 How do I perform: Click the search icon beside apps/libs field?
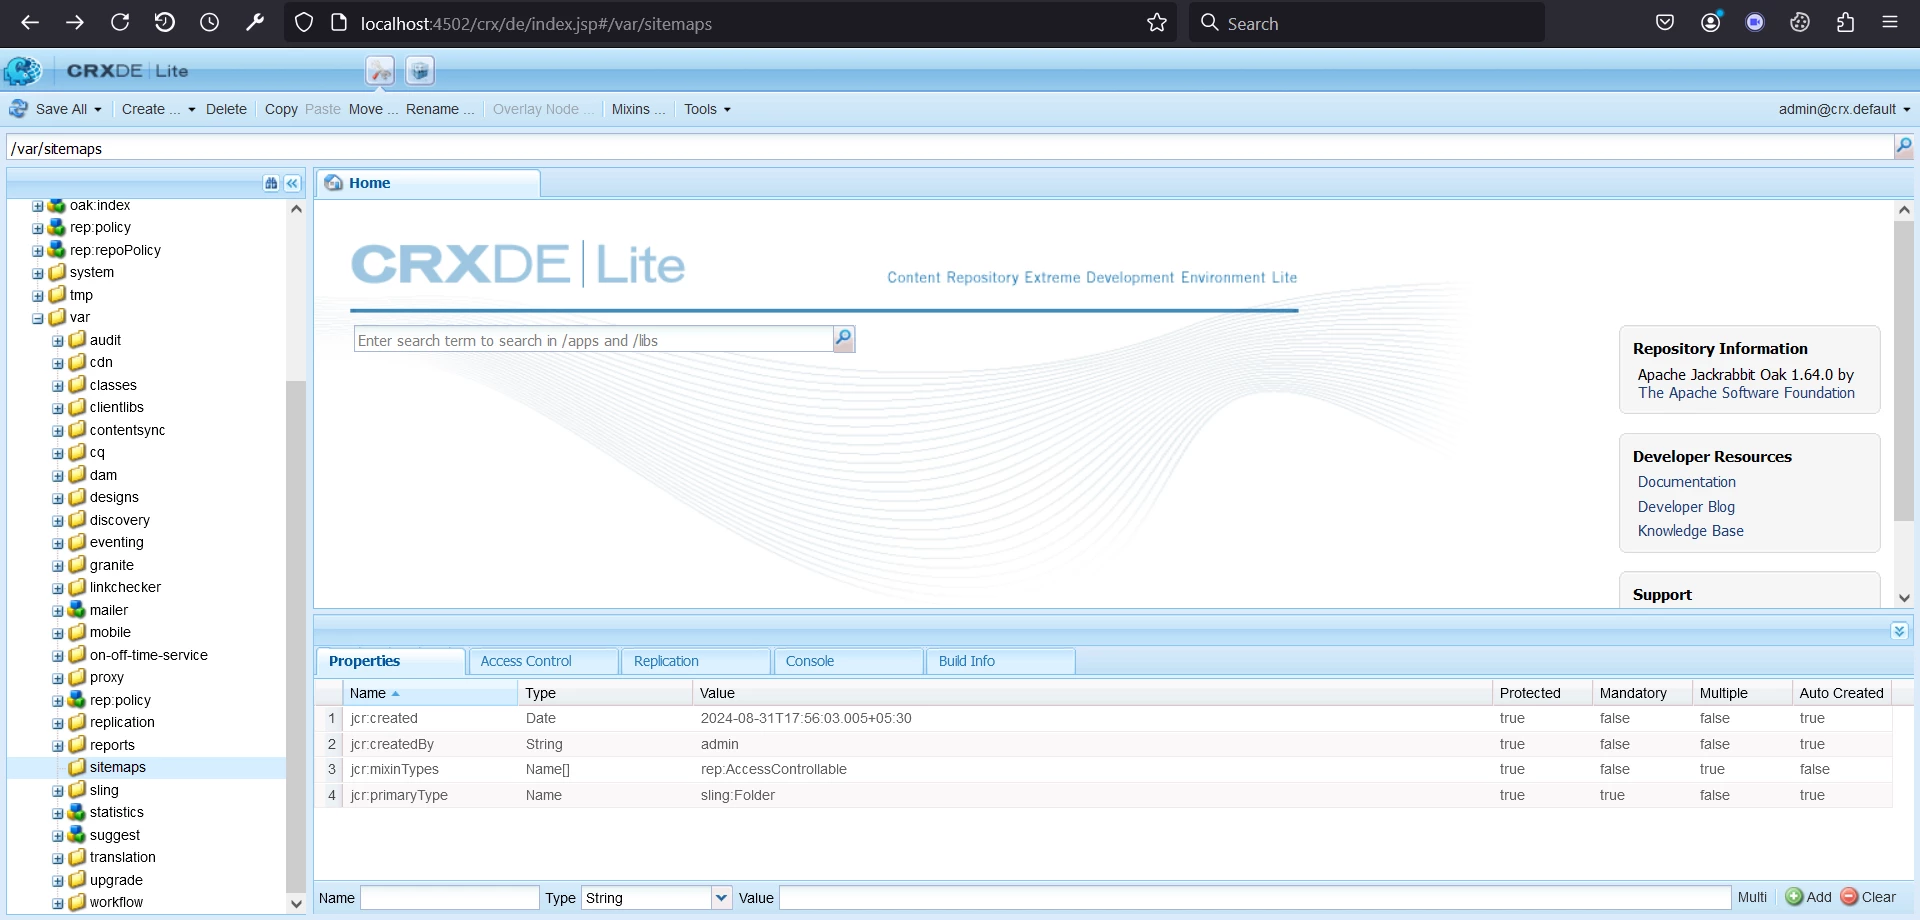(844, 339)
